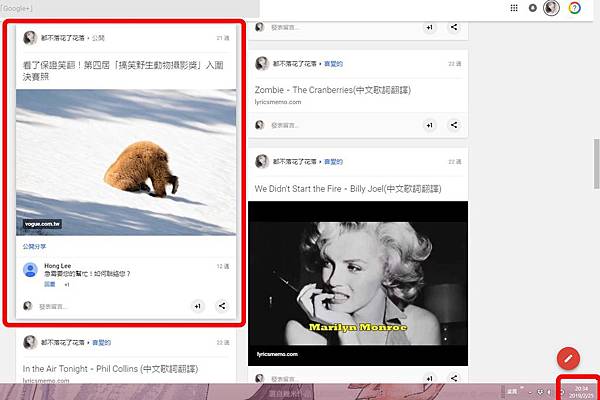600x400 pixels.
Task: Click the red pencil compose post button
Action: (568, 359)
